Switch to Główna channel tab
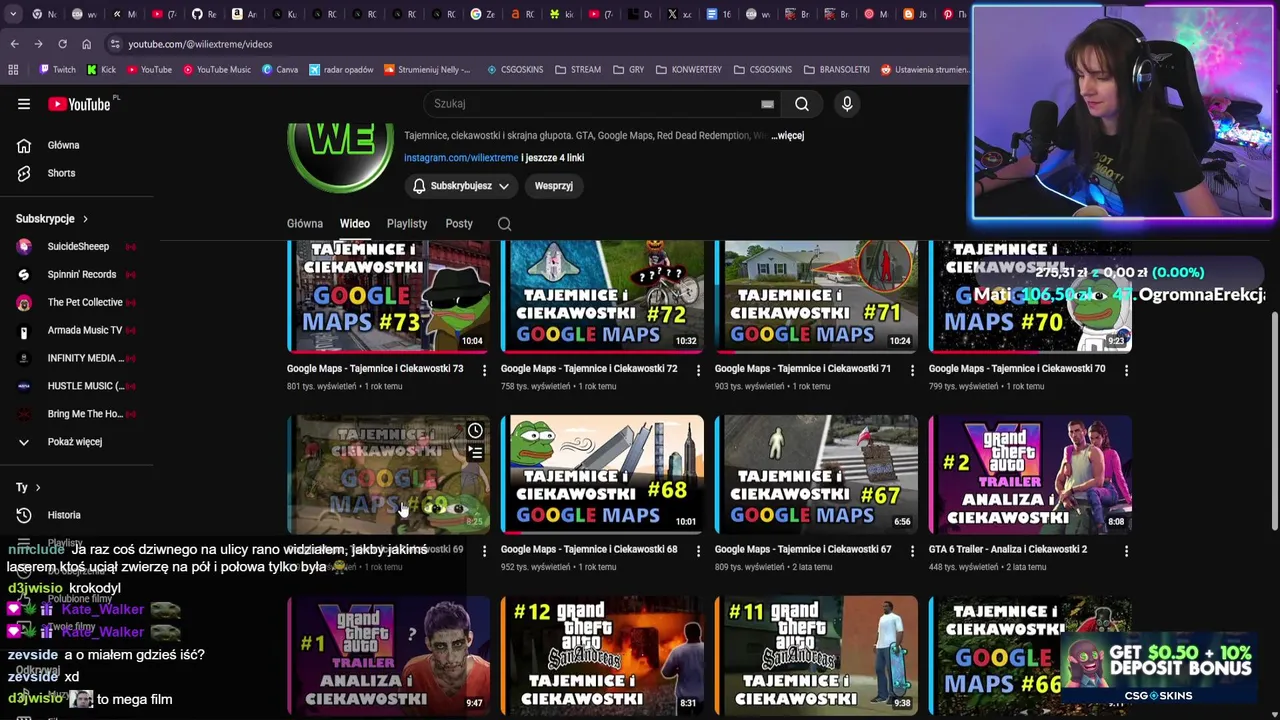 click(305, 224)
